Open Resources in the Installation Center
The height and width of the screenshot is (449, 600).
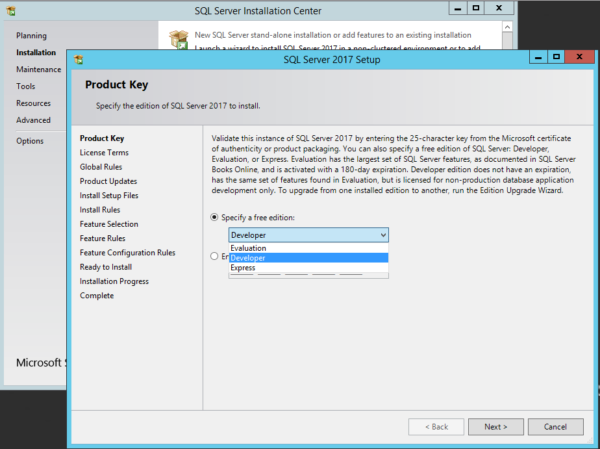click(33, 103)
